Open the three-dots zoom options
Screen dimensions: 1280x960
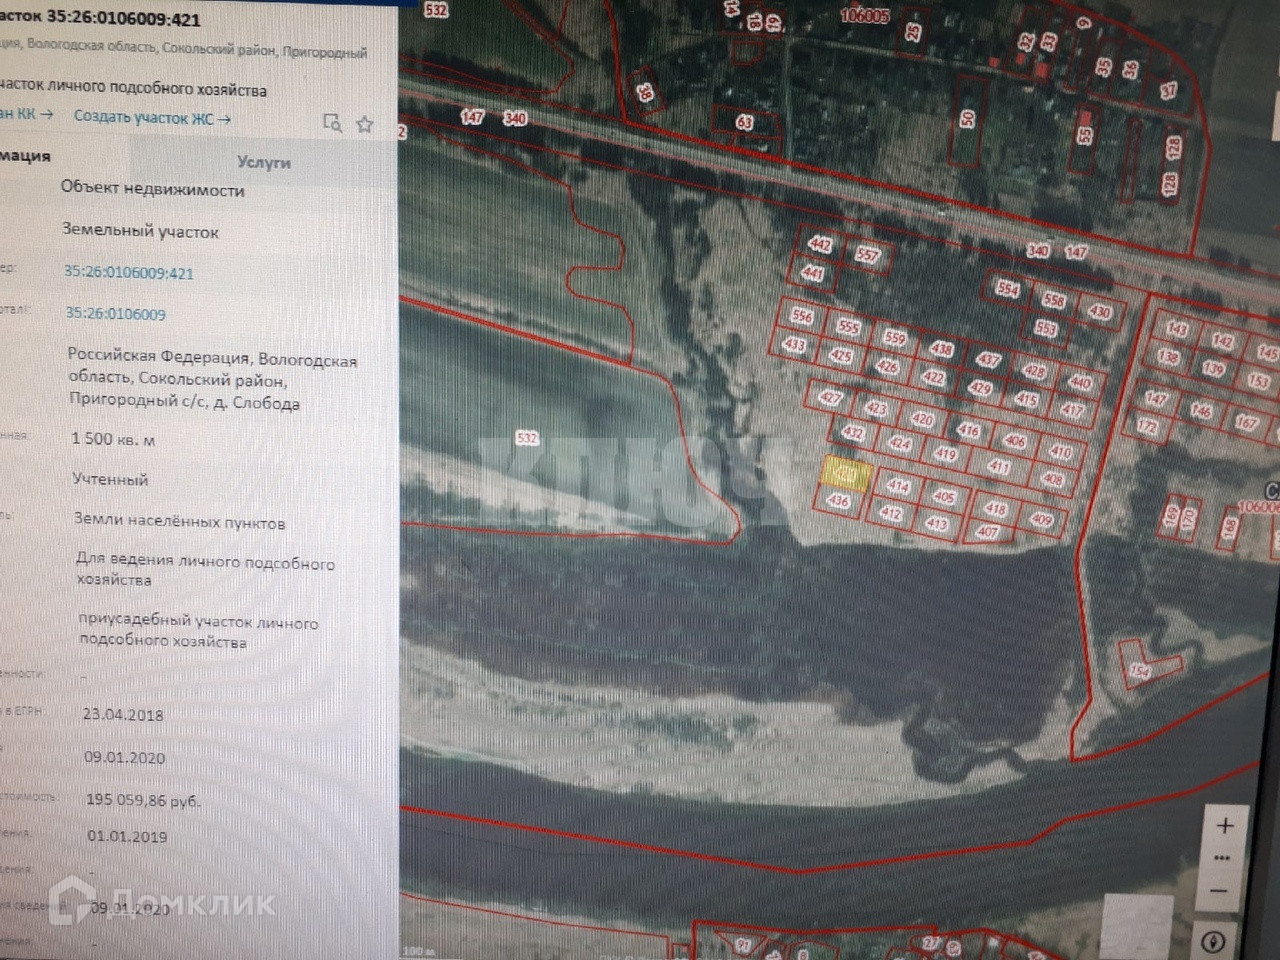click(x=1222, y=858)
